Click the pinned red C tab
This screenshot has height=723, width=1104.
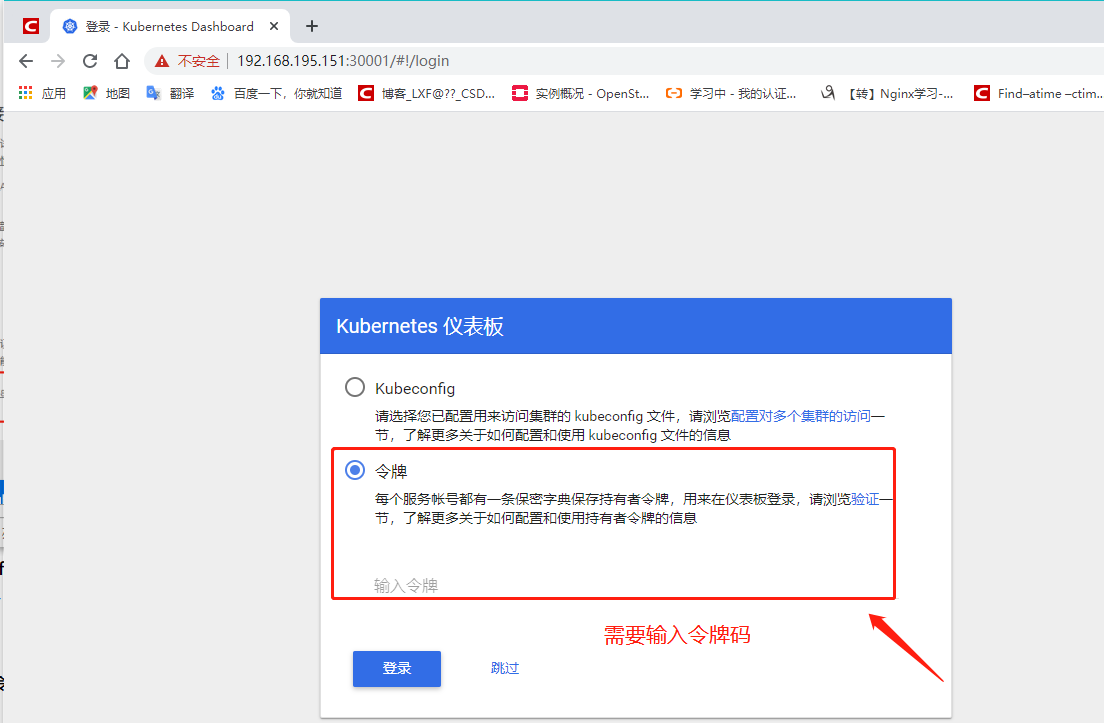[x=30, y=26]
